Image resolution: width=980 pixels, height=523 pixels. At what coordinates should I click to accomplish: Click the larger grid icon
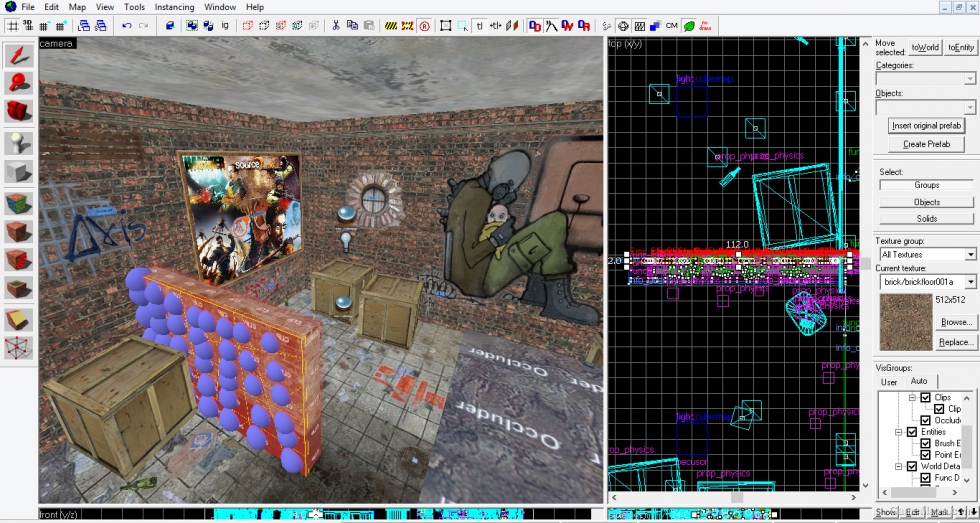(x=61, y=26)
